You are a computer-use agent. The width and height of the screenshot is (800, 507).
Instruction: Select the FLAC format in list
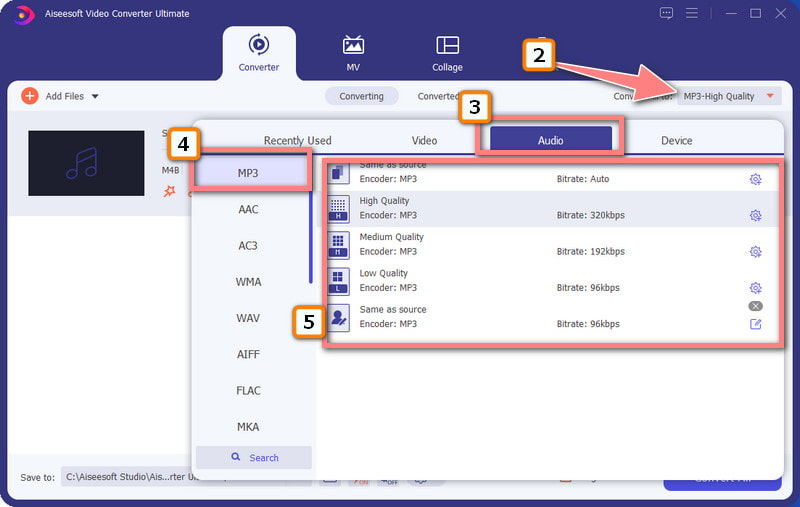(248, 391)
